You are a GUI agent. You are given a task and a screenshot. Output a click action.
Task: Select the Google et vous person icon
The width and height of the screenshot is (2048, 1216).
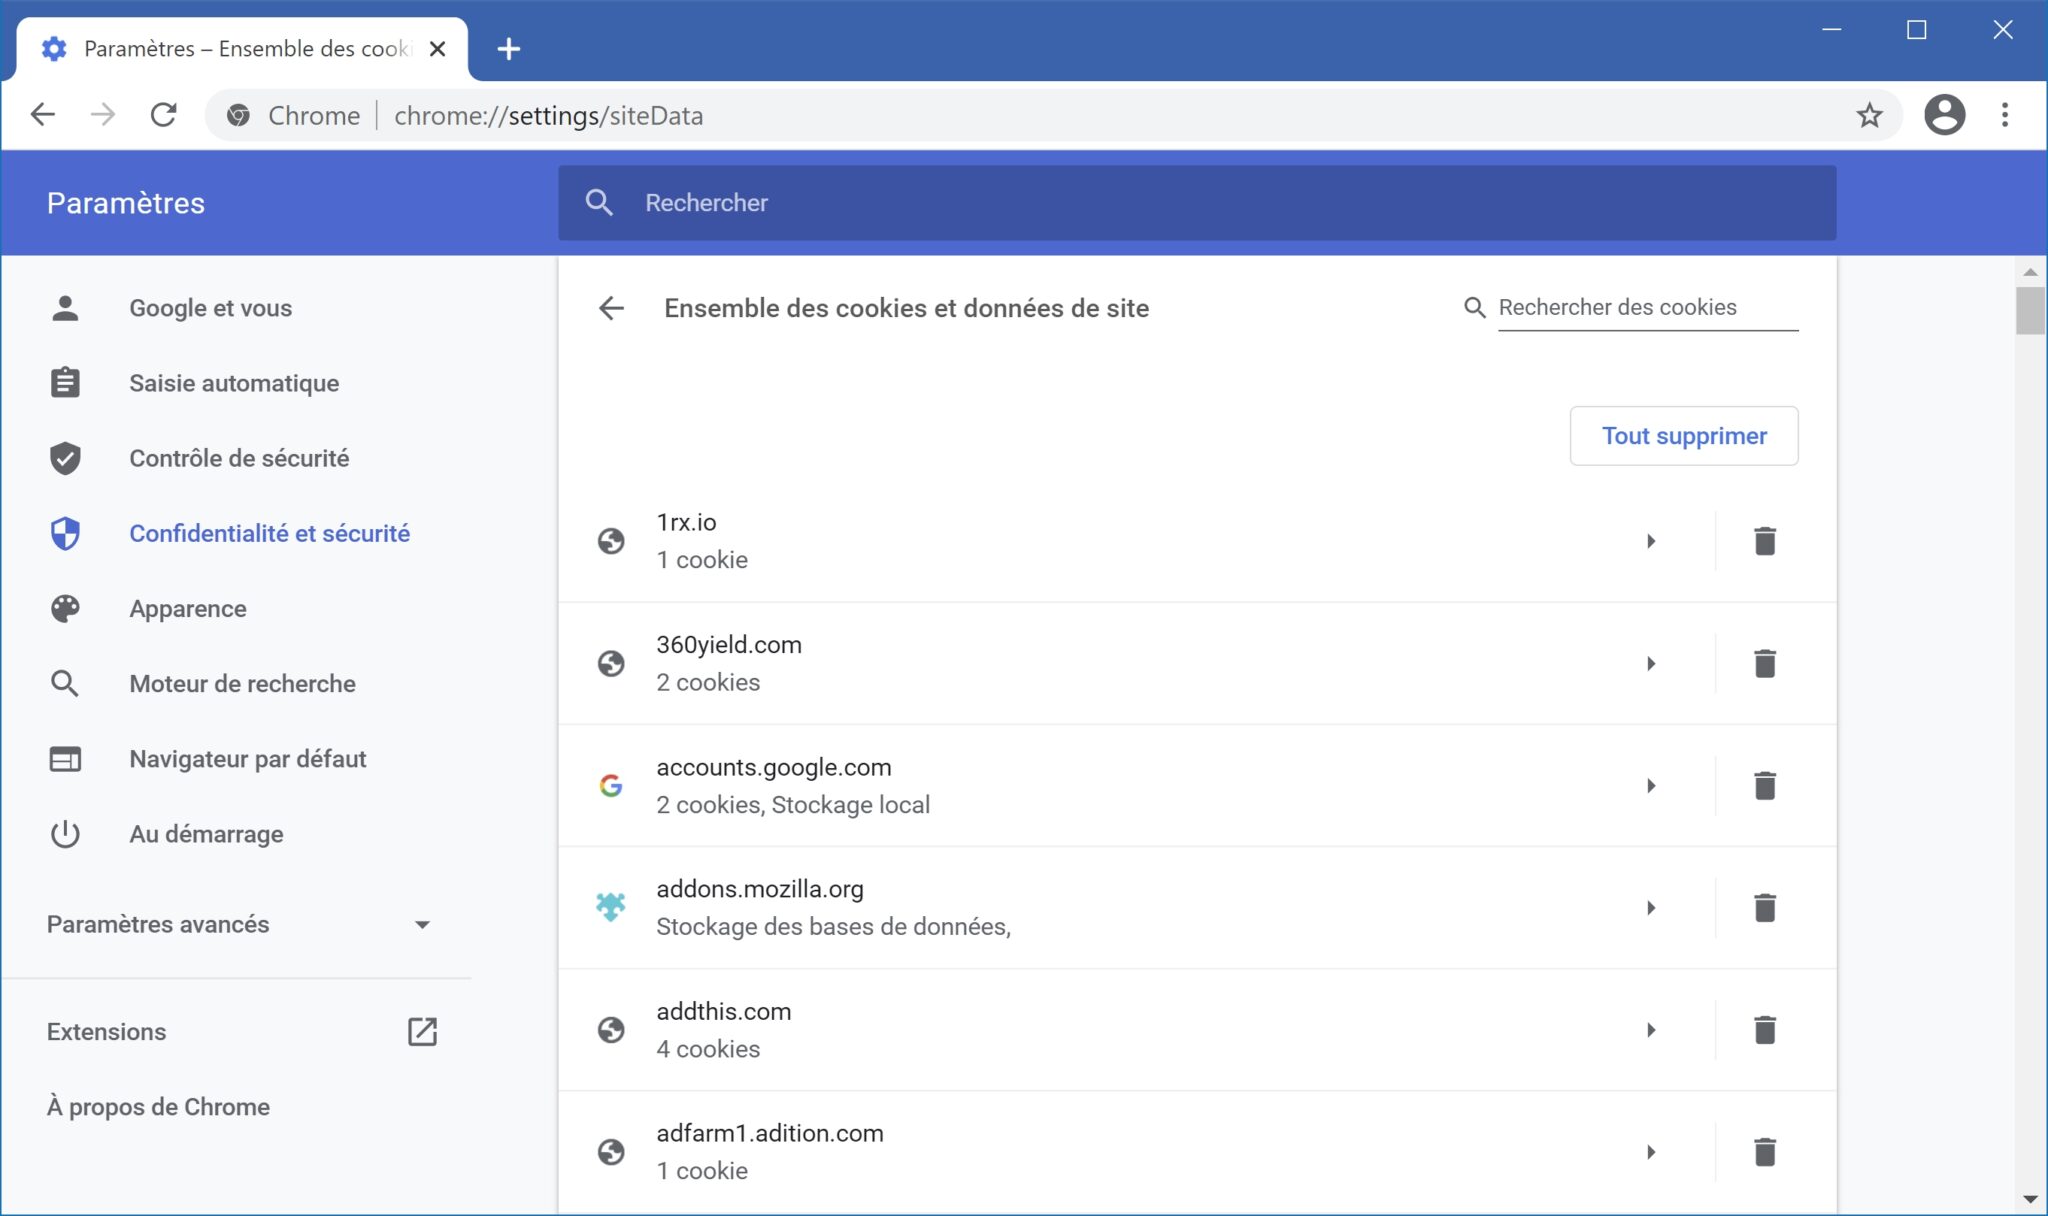pyautogui.click(x=65, y=308)
